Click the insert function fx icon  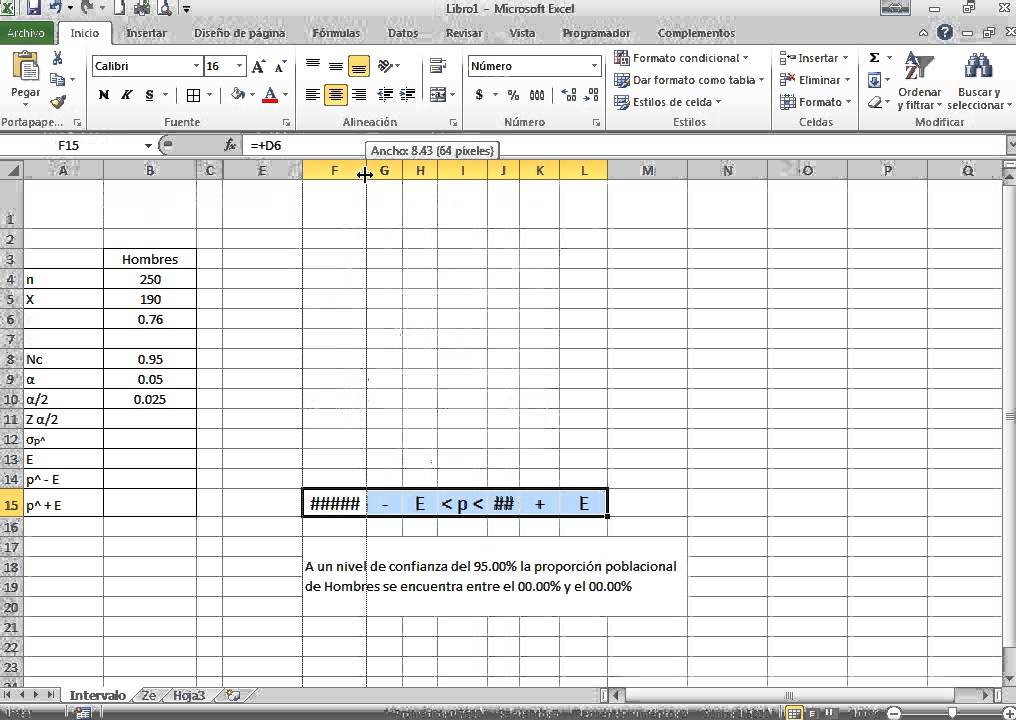point(229,145)
